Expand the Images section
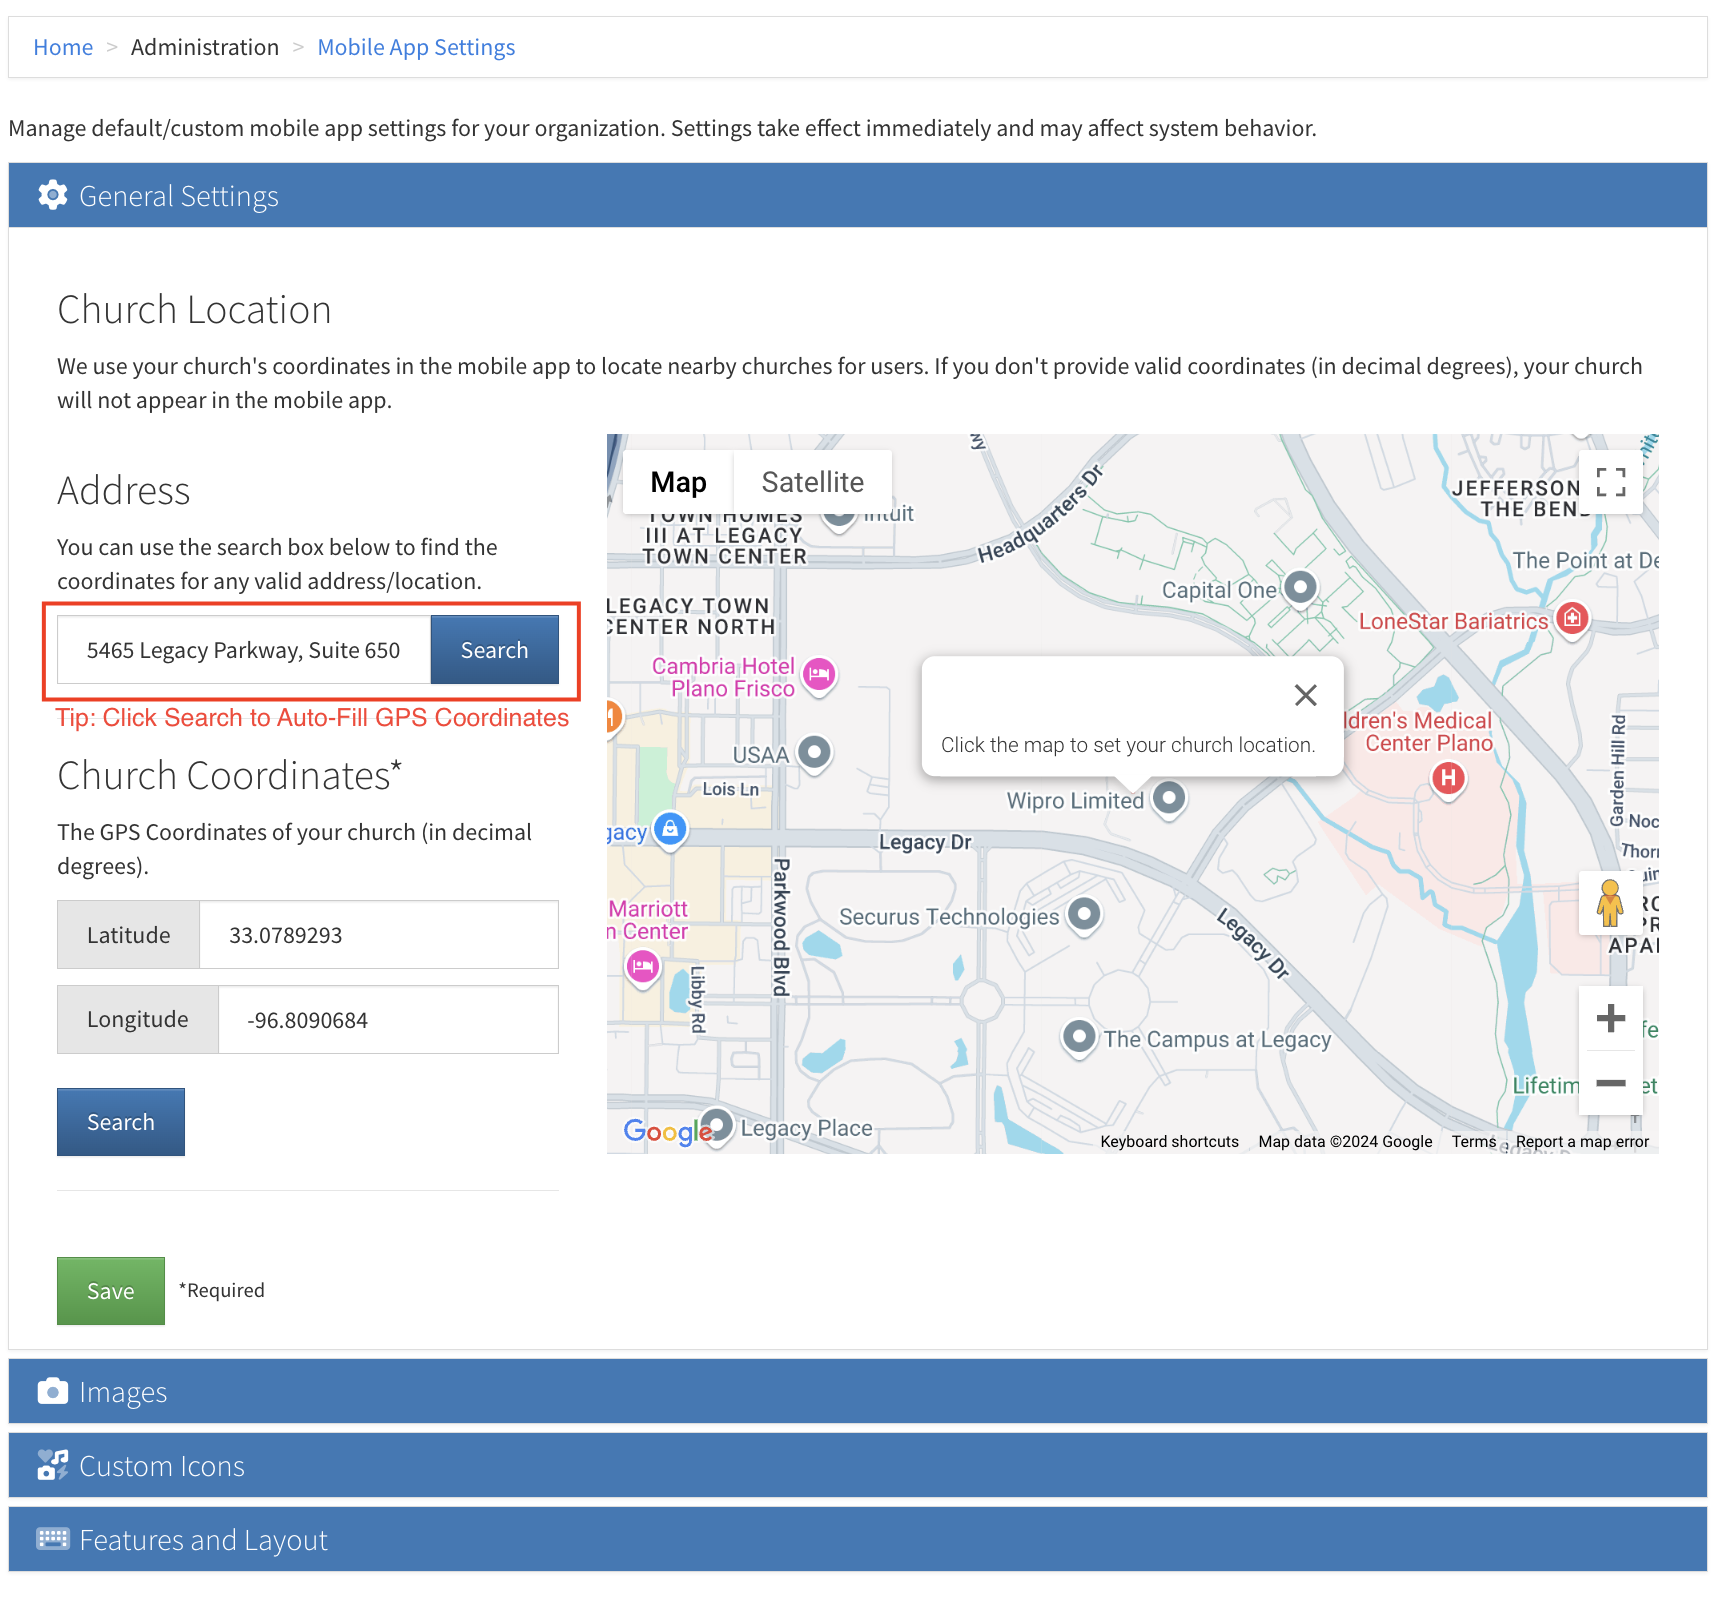Screen dimensions: 1732x1598 tap(858, 1391)
